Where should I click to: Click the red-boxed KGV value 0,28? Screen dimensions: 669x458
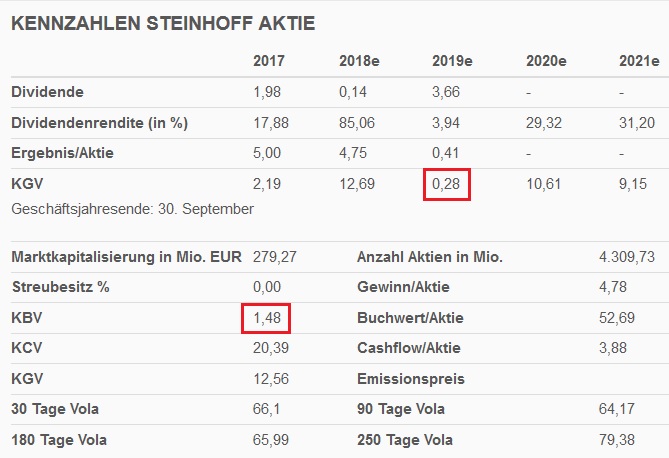pyautogui.click(x=446, y=185)
